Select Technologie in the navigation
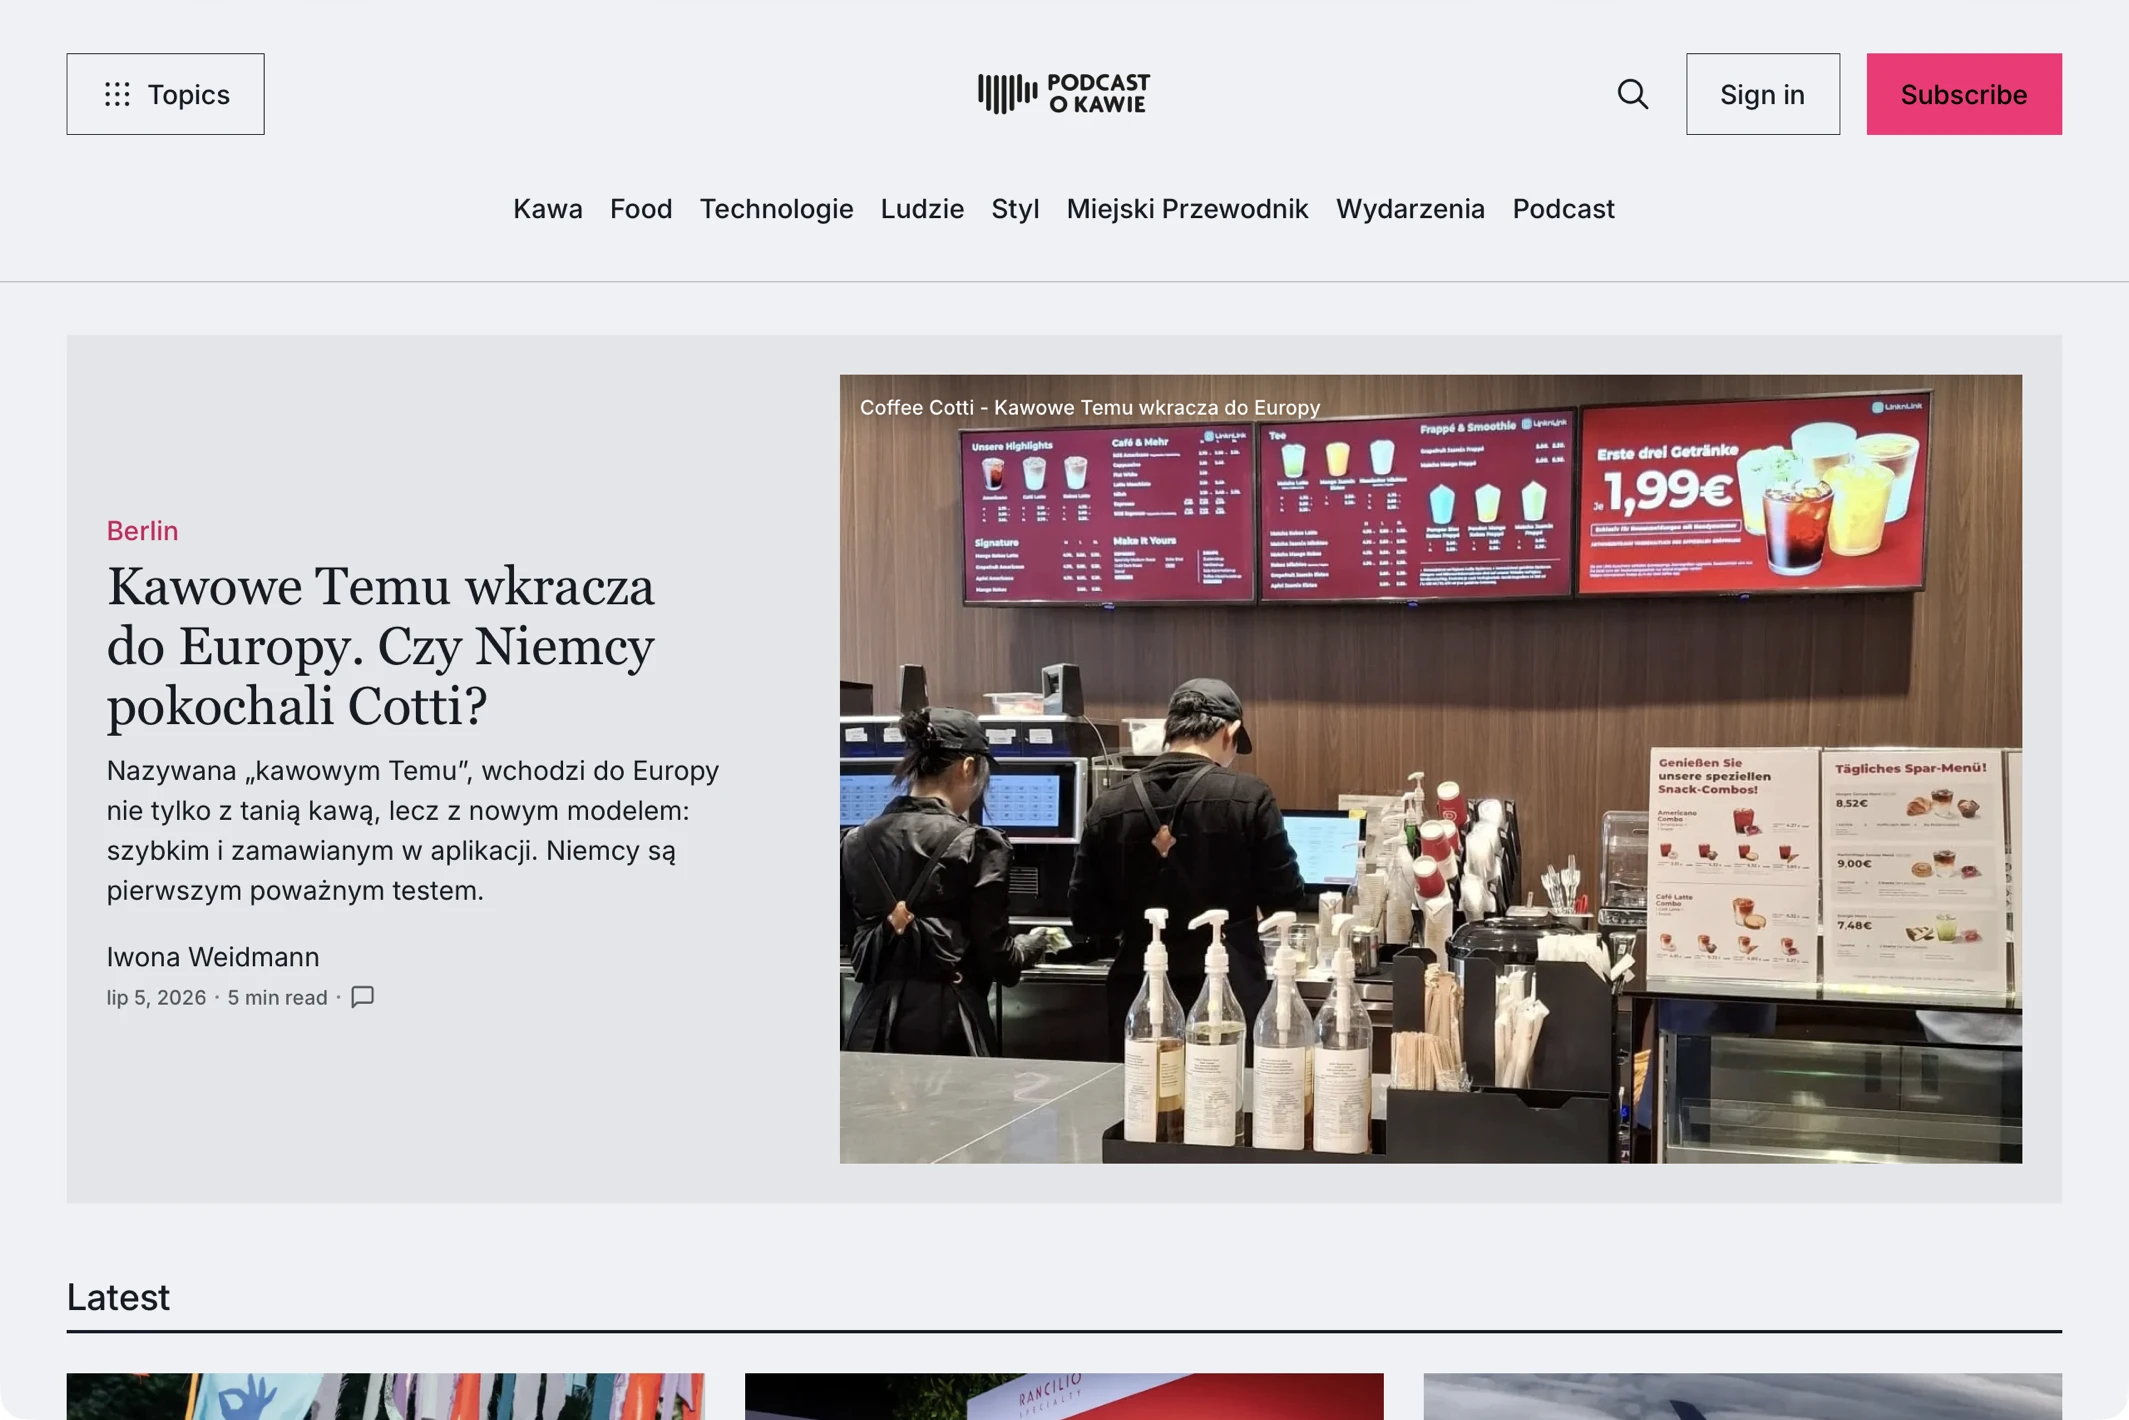This screenshot has width=2129, height=1420. pos(776,208)
